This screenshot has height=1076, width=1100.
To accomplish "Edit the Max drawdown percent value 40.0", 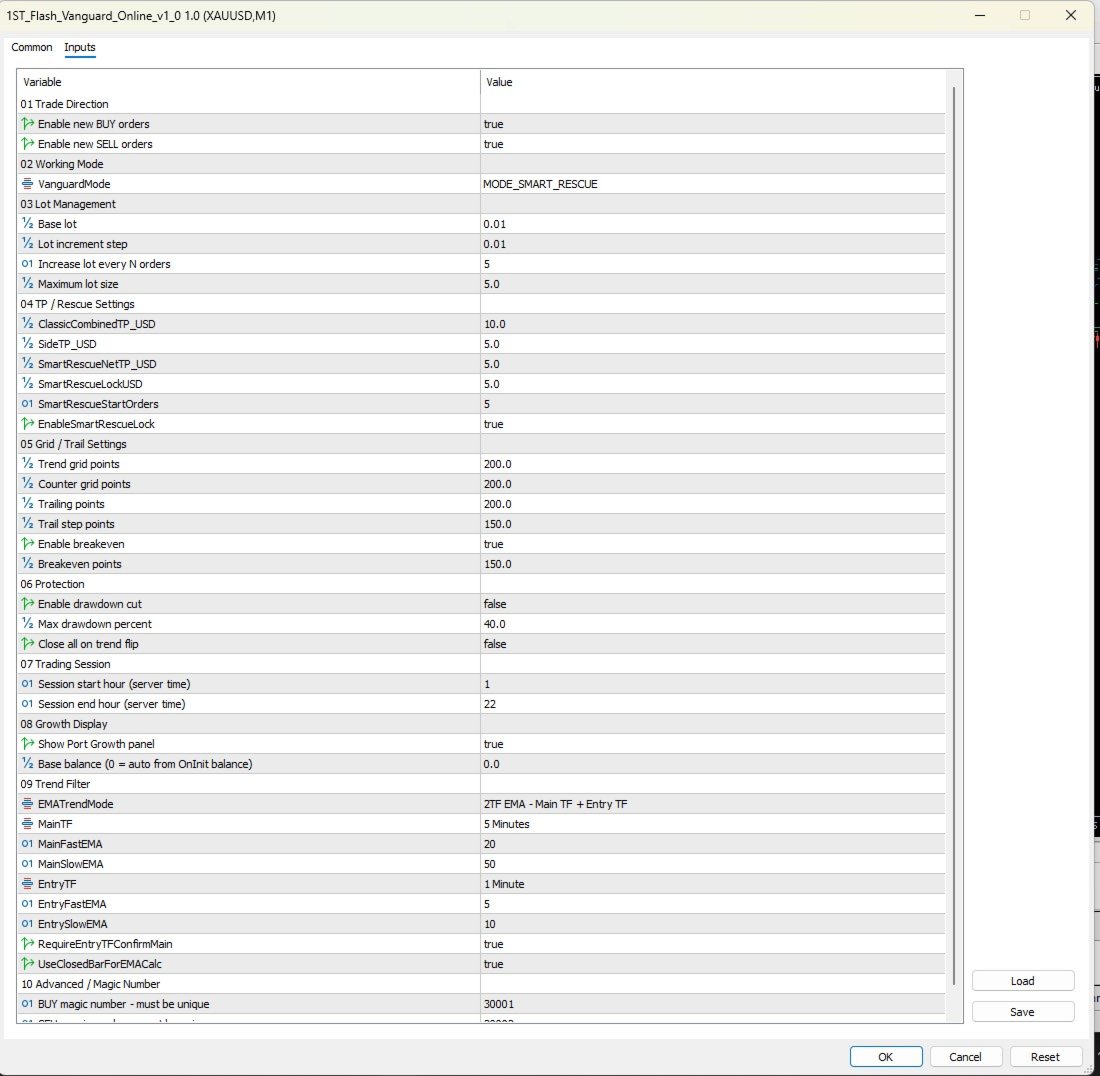I will click(713, 624).
